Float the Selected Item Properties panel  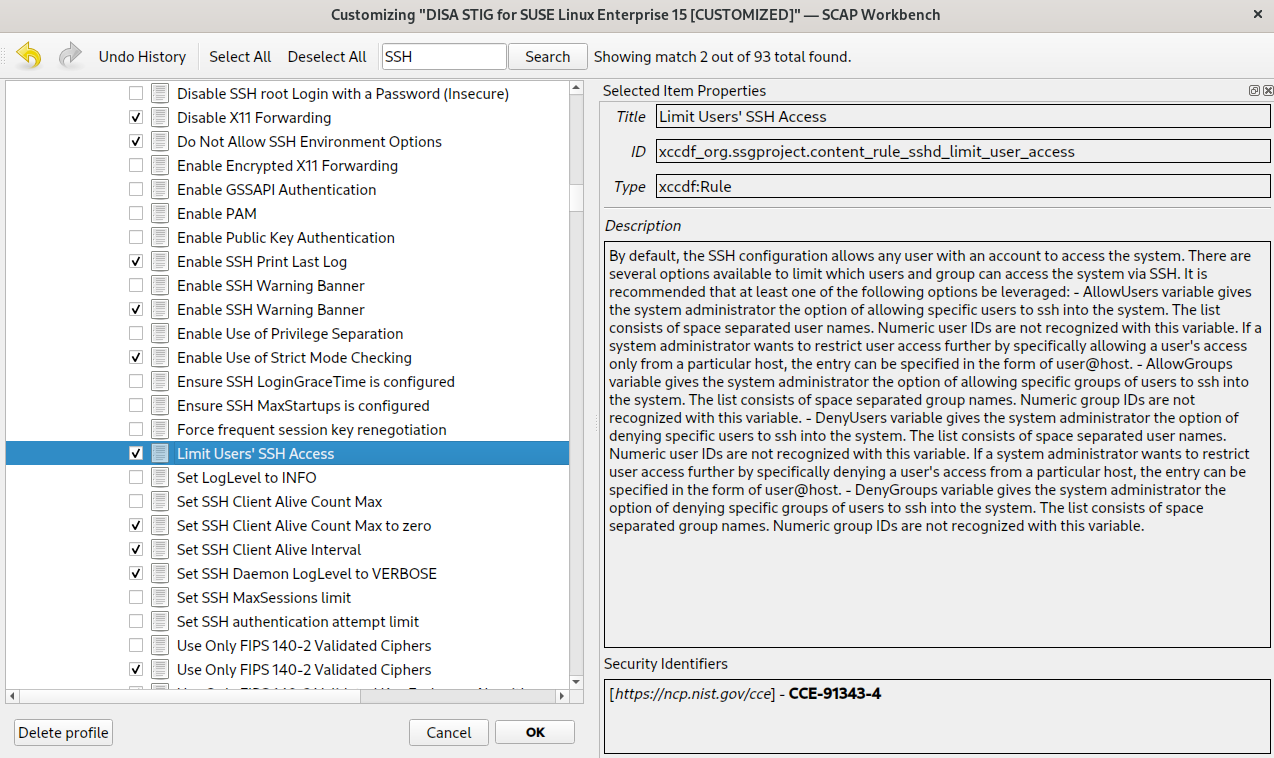(x=1254, y=91)
